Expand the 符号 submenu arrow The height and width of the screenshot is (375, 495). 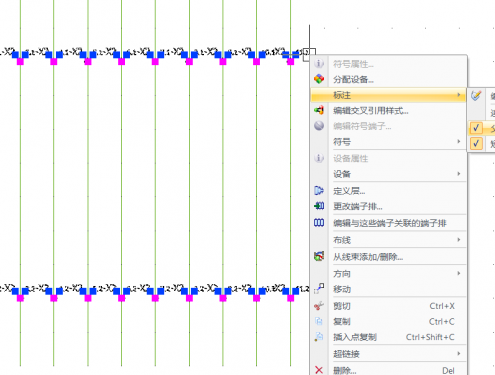point(459,142)
